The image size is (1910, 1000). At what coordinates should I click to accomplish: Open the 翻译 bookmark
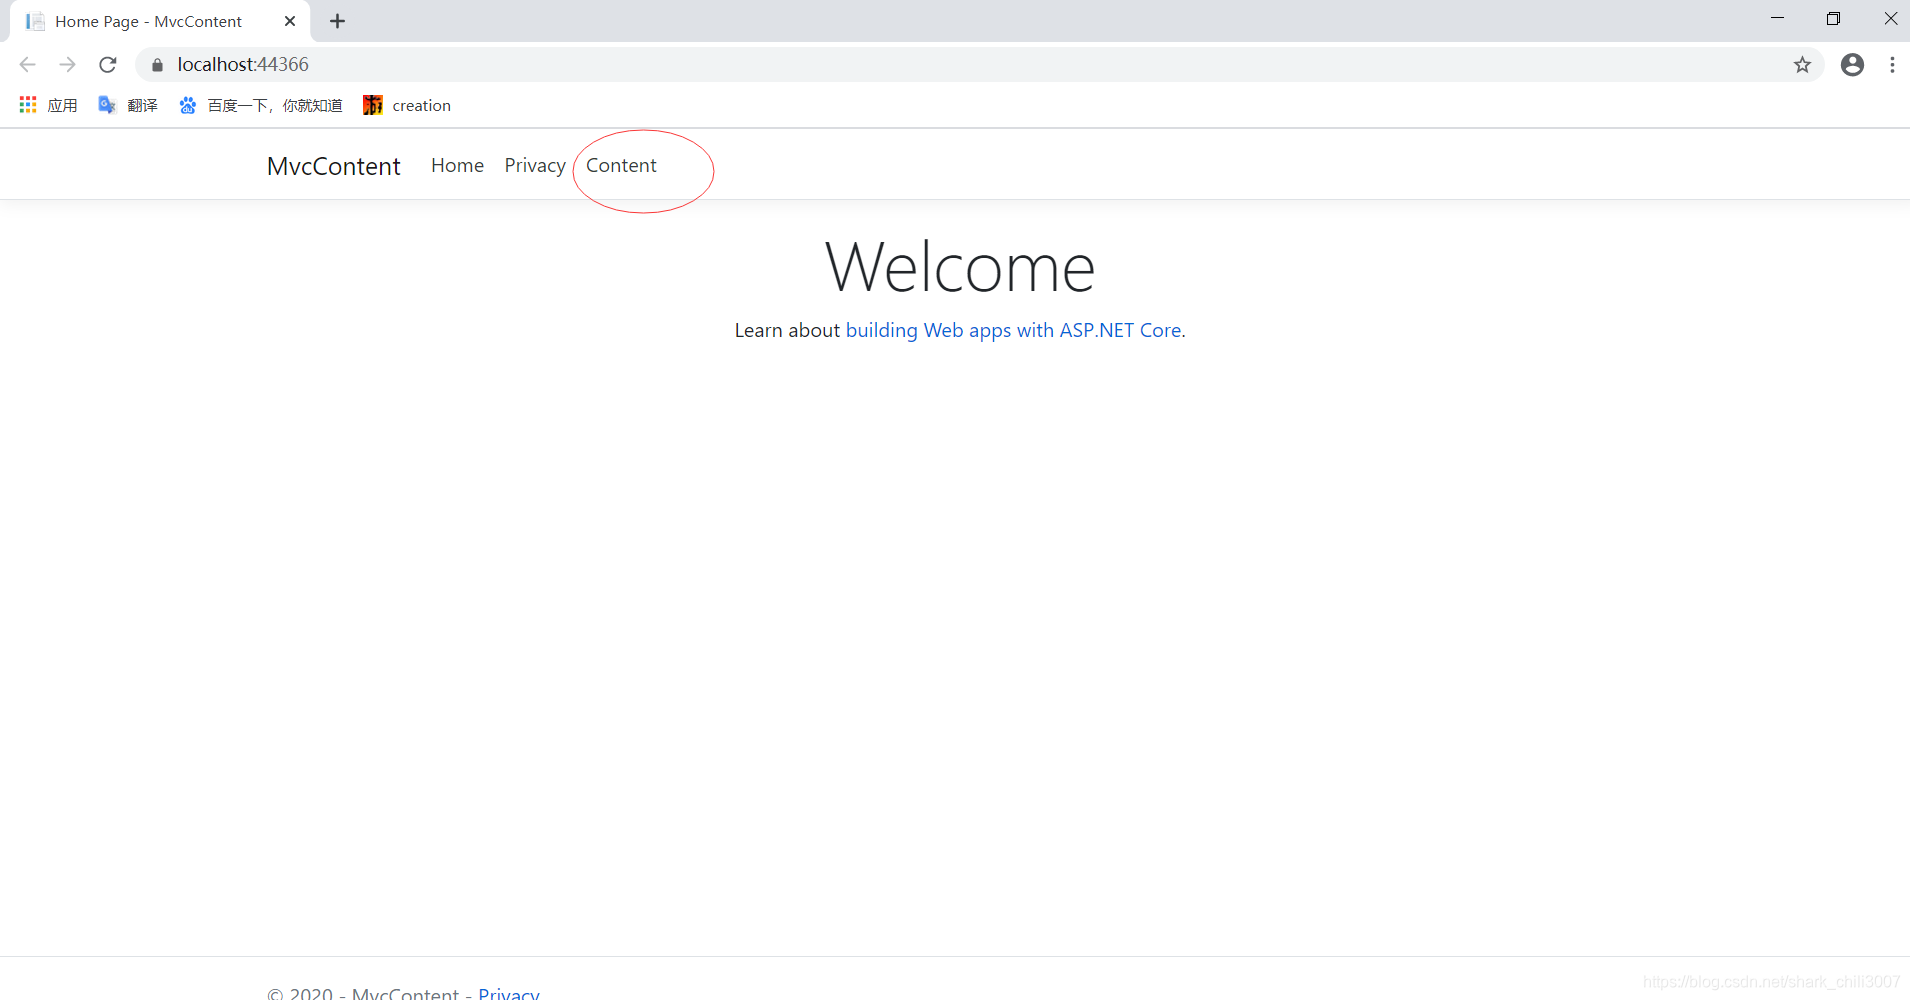pos(128,105)
